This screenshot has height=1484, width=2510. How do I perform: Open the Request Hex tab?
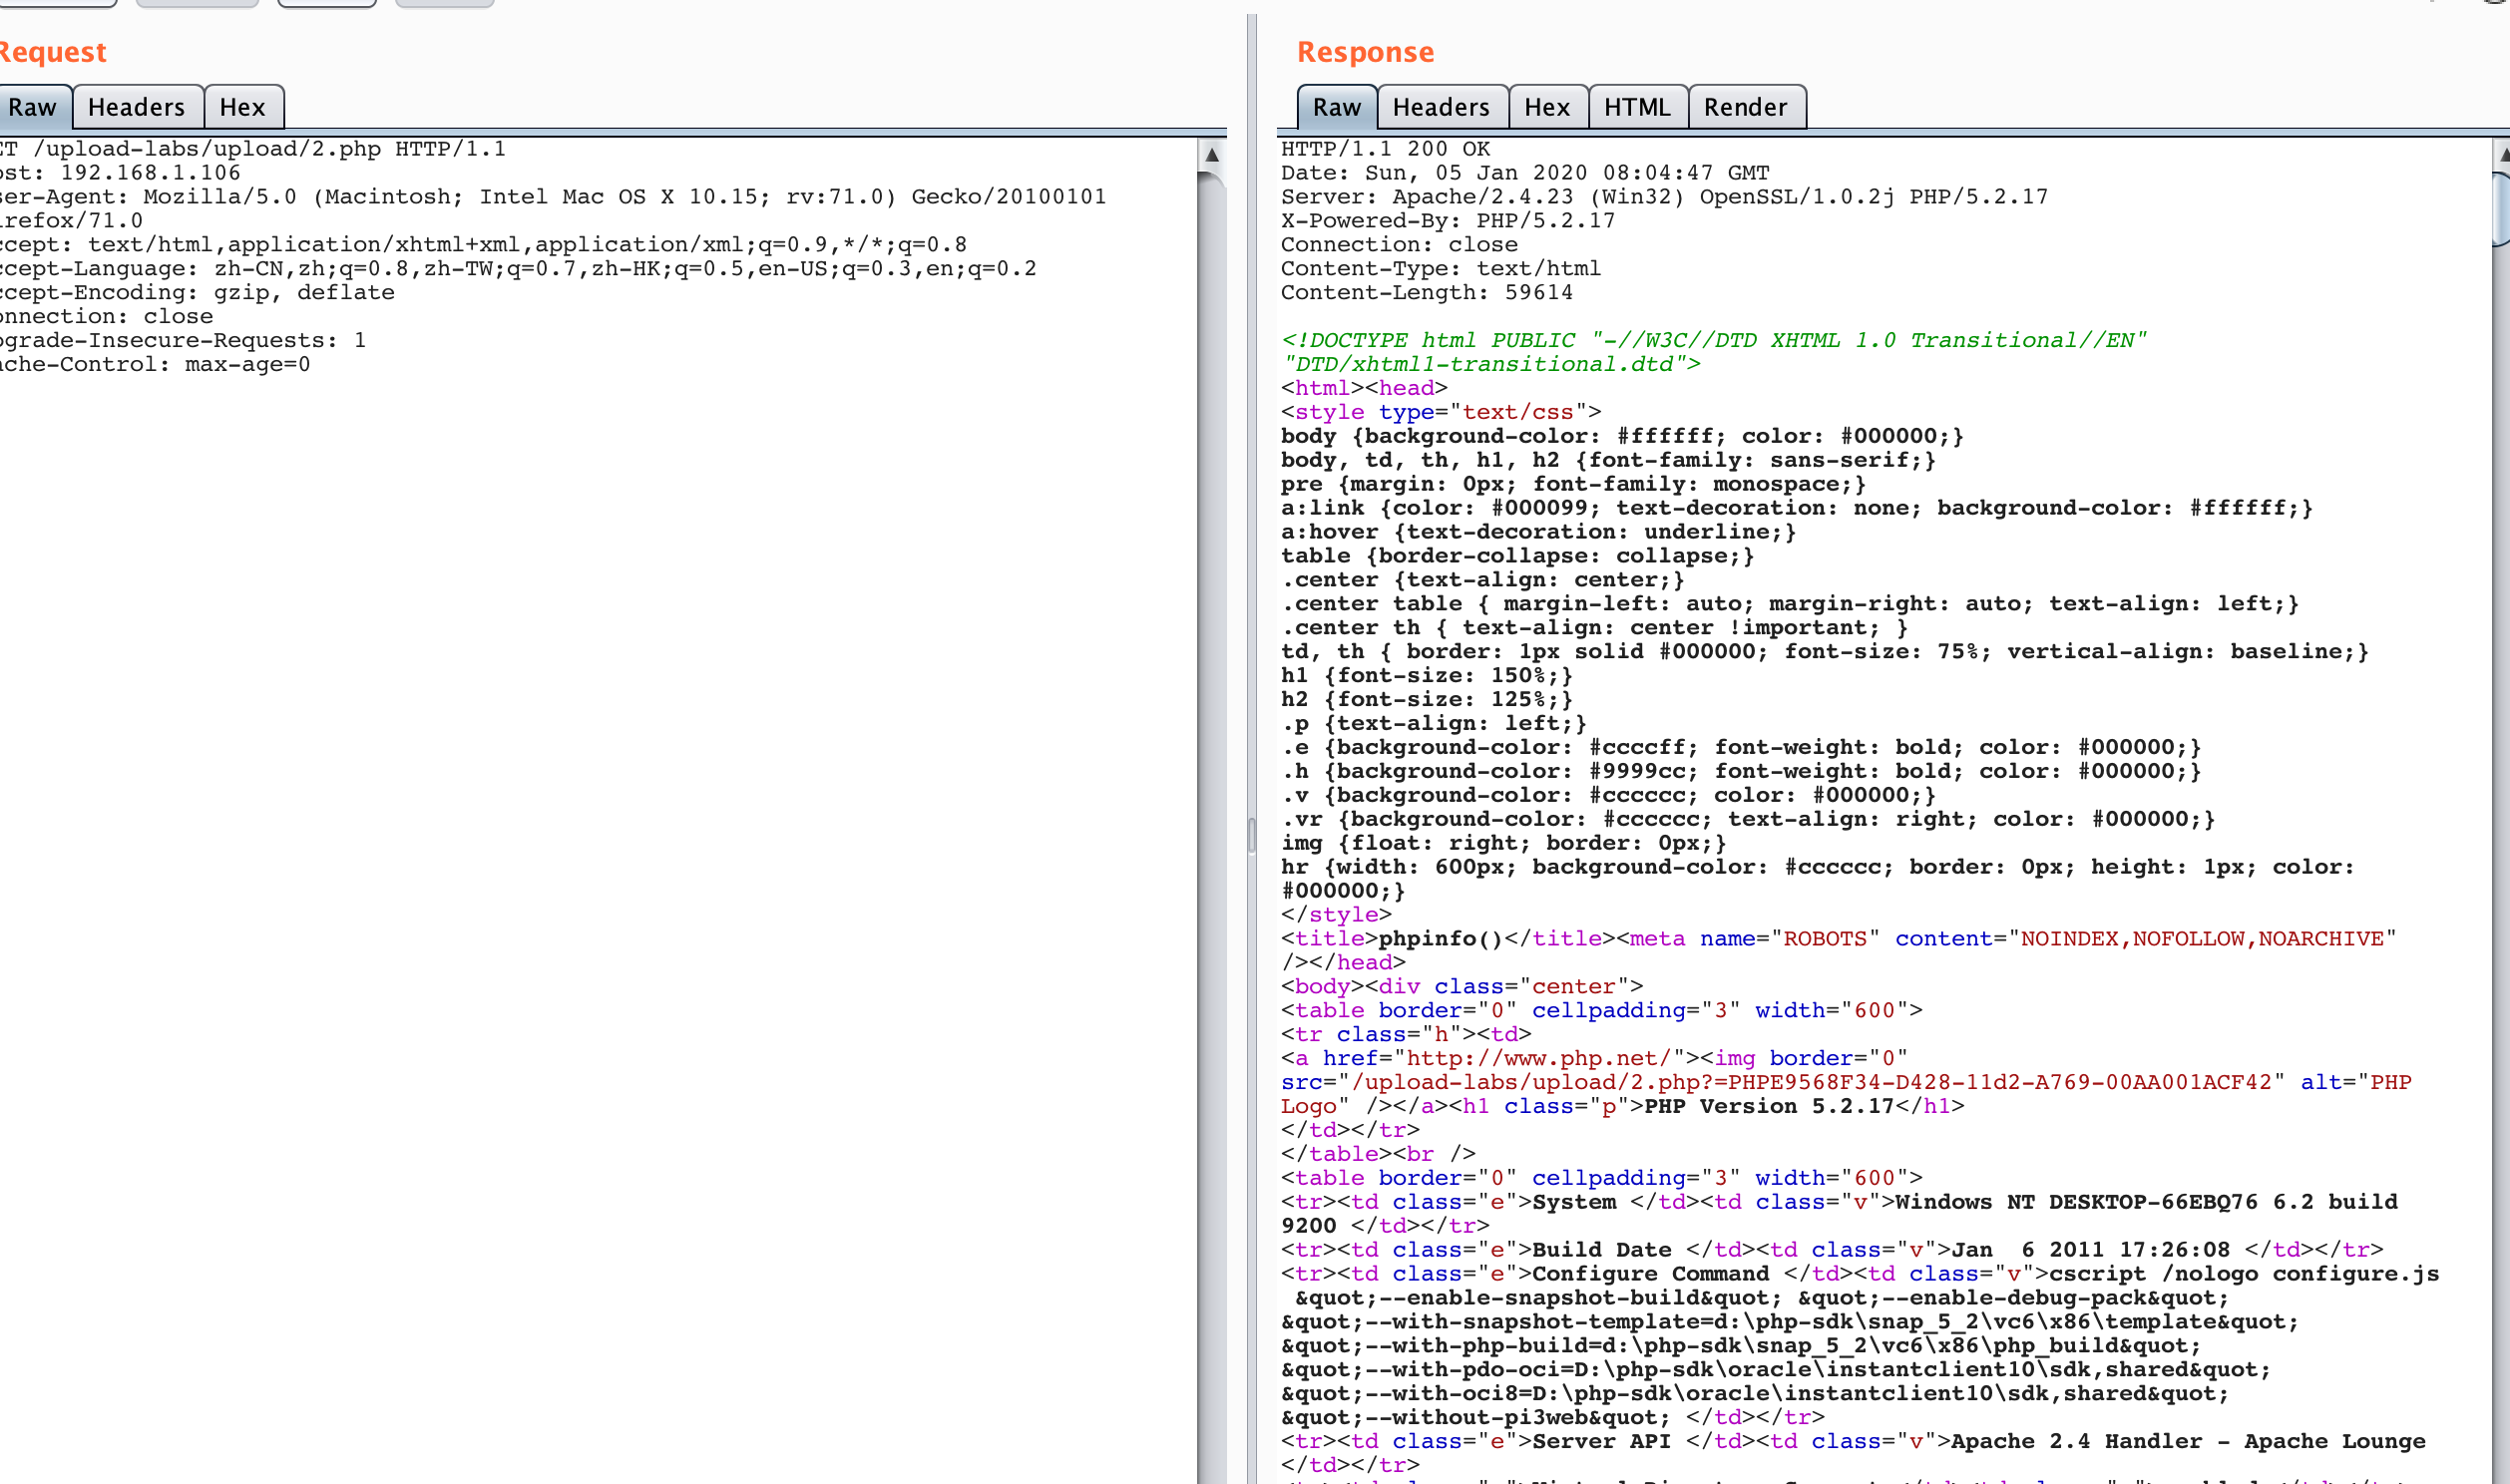243,107
